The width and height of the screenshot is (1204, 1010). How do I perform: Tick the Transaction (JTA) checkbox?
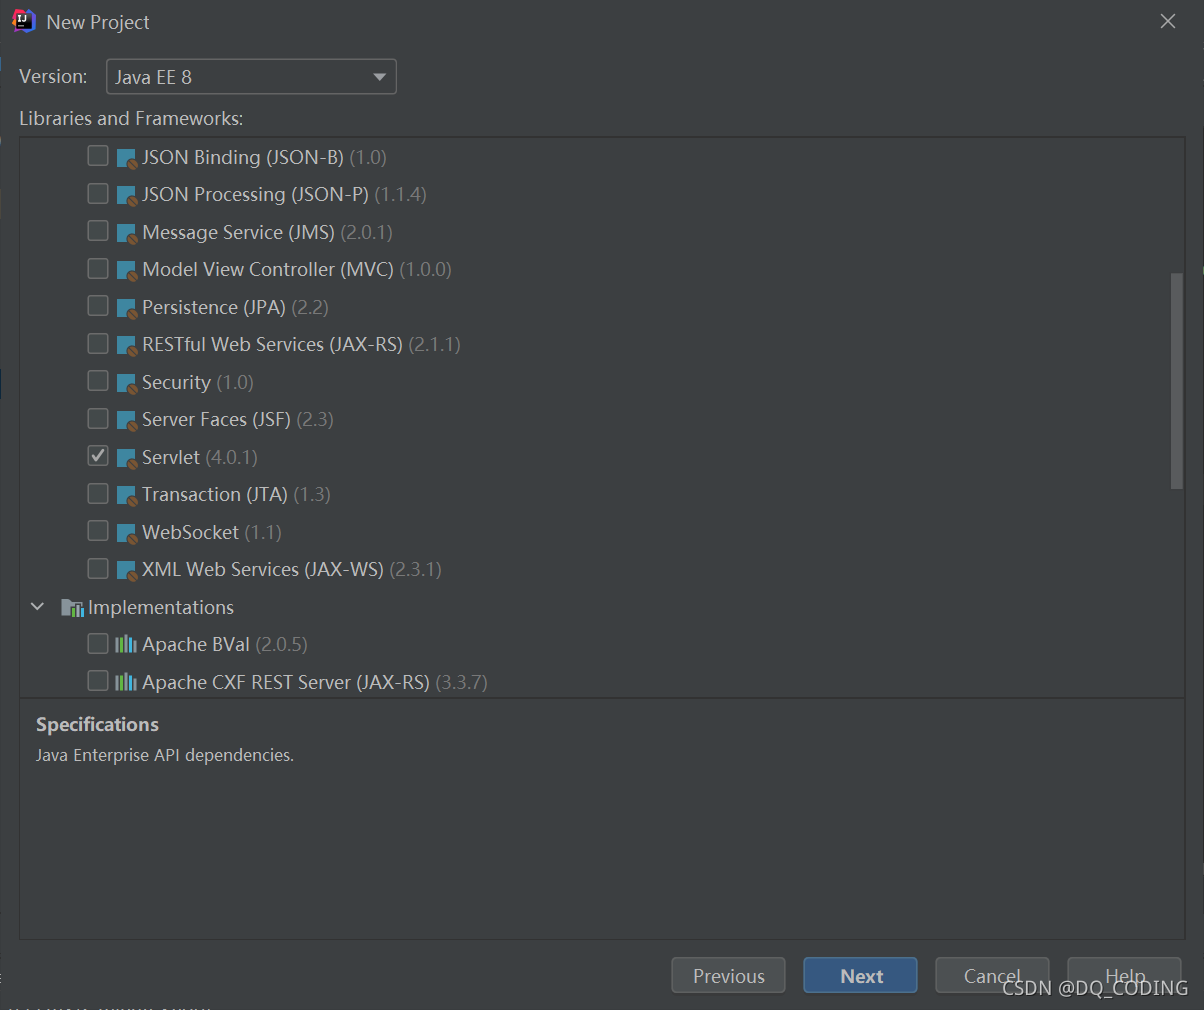pos(98,493)
